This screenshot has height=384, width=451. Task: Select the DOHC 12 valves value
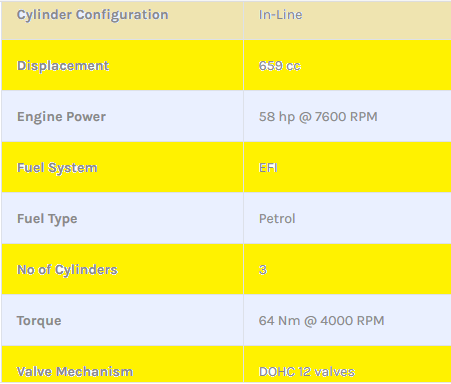pyautogui.click(x=307, y=372)
